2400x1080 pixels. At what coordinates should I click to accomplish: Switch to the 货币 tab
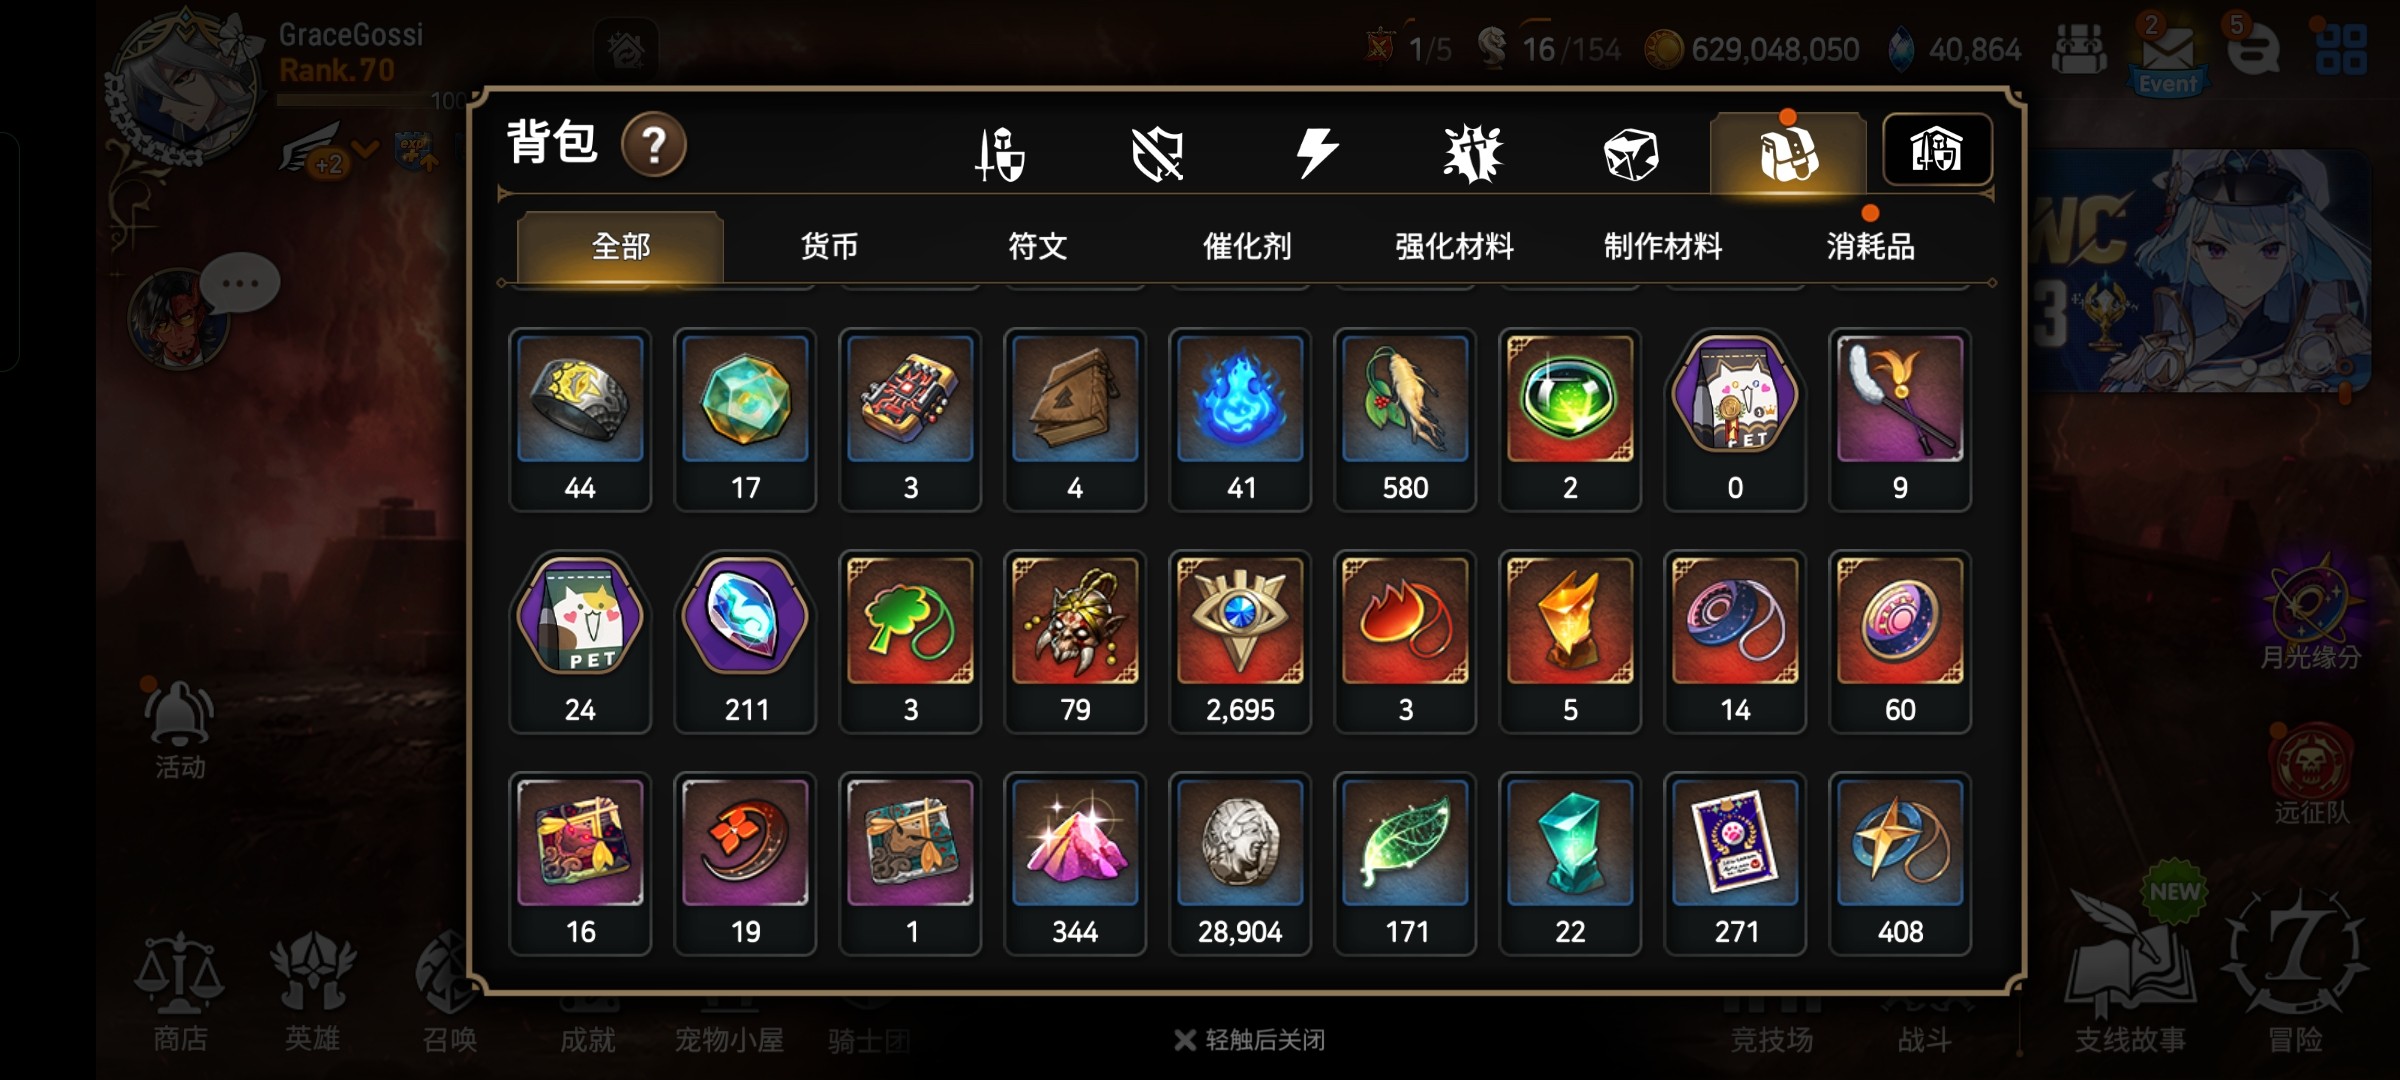tap(829, 246)
